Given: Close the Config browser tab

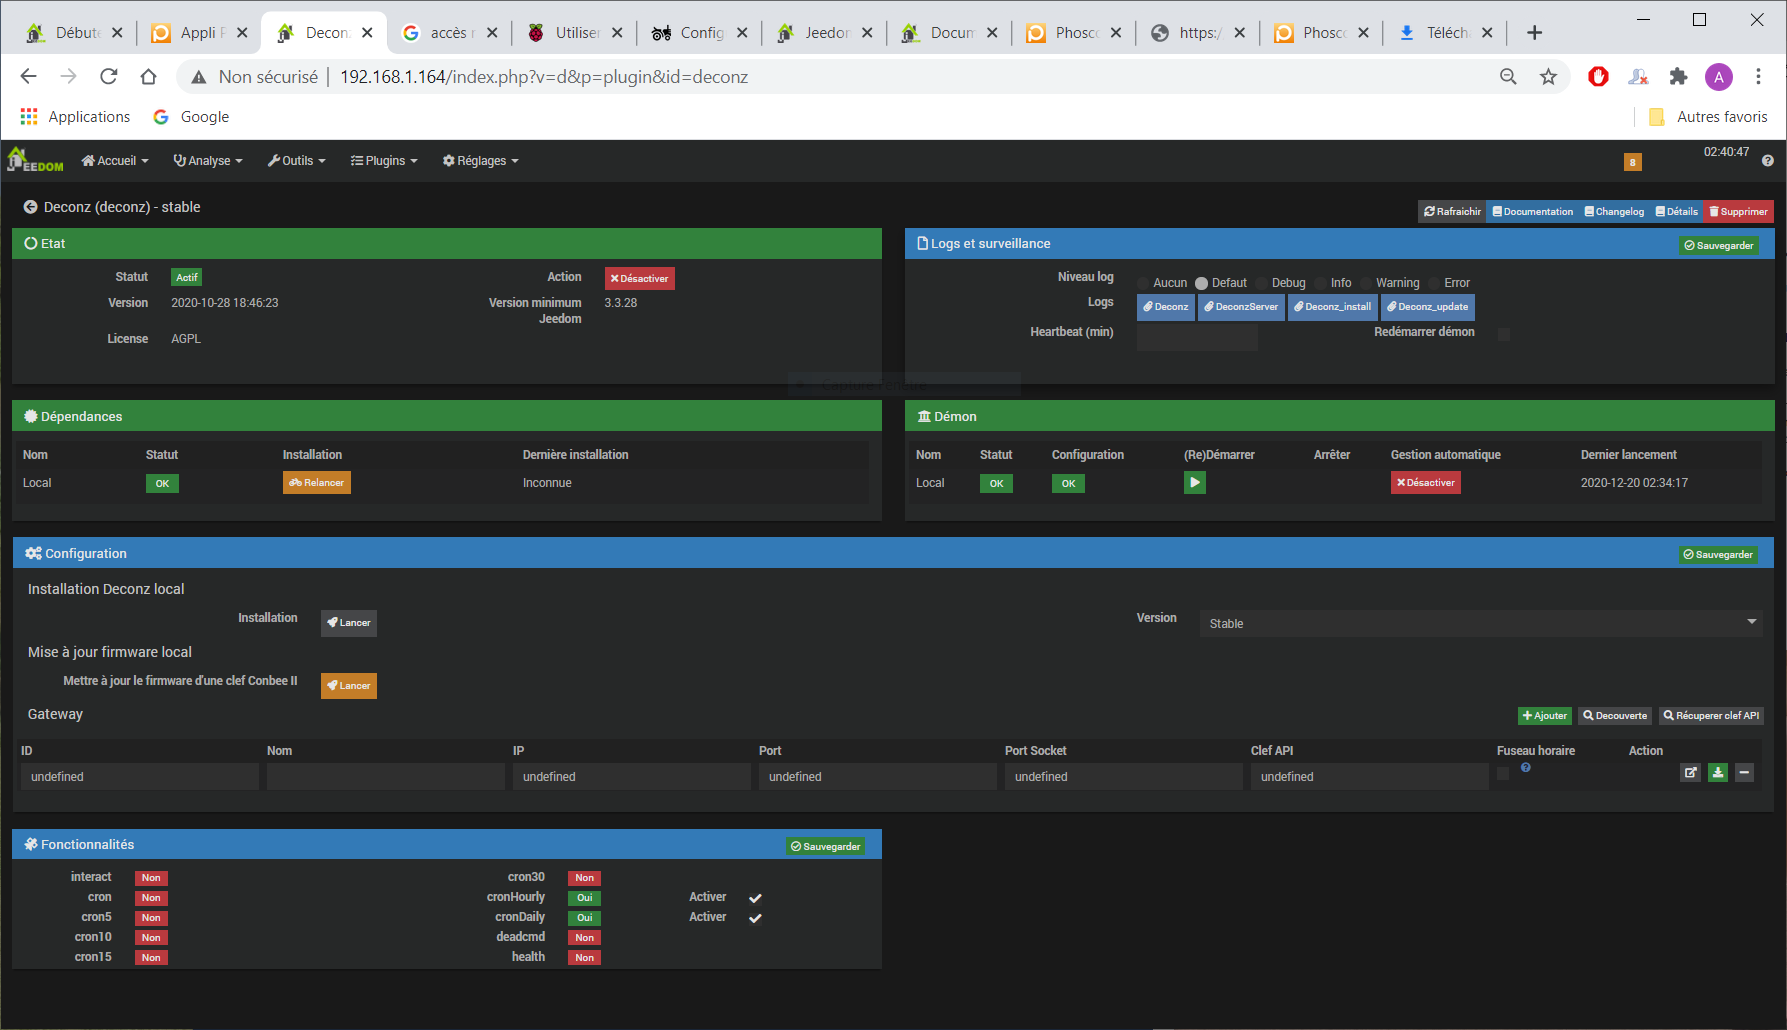Looking at the screenshot, I should click(x=742, y=33).
